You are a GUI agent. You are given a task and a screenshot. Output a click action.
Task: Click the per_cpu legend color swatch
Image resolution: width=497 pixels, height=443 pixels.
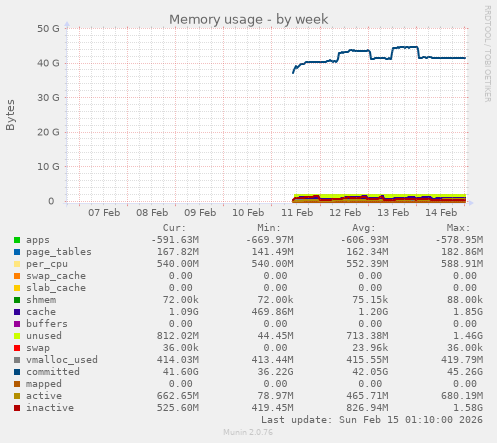(x=17, y=264)
